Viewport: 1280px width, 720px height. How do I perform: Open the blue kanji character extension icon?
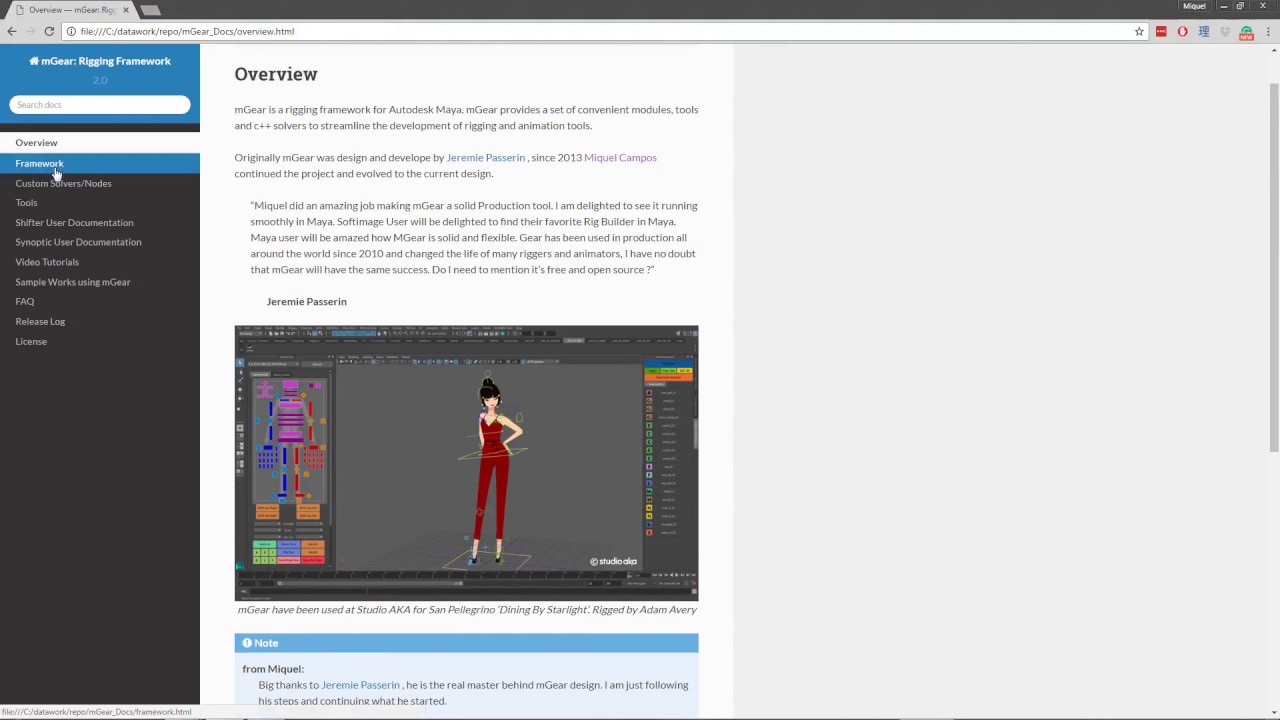pyautogui.click(x=1204, y=31)
